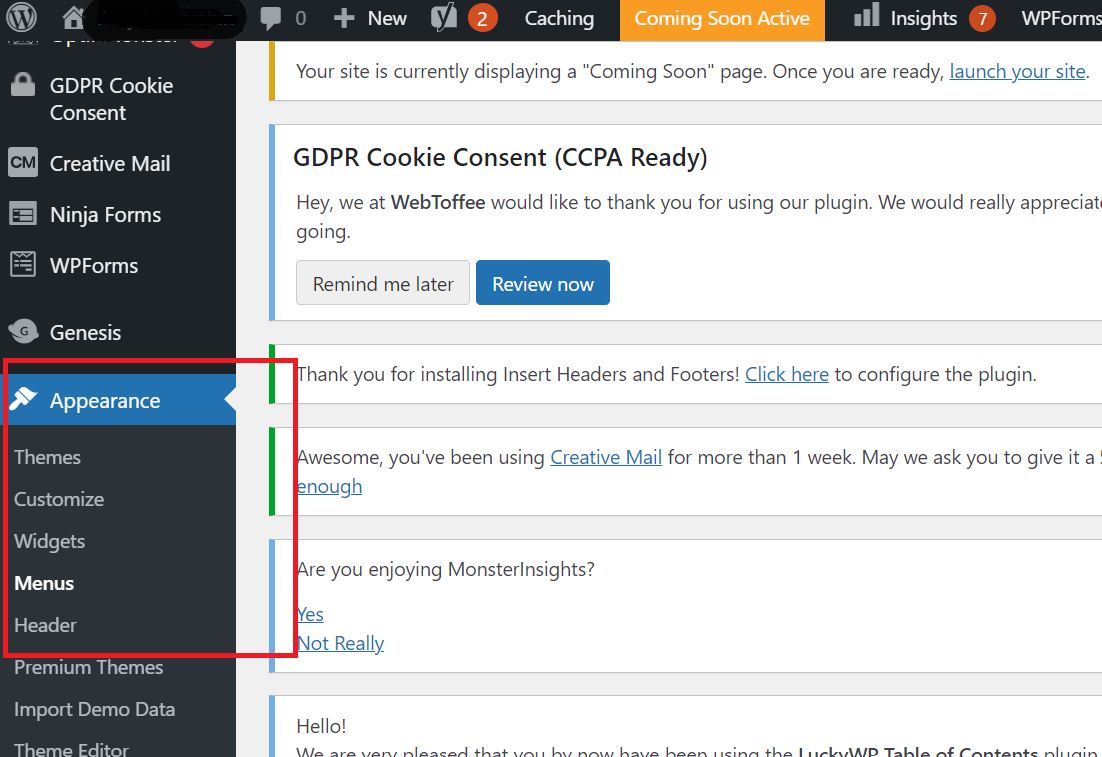Open the Creative Mail notice link

coord(606,458)
